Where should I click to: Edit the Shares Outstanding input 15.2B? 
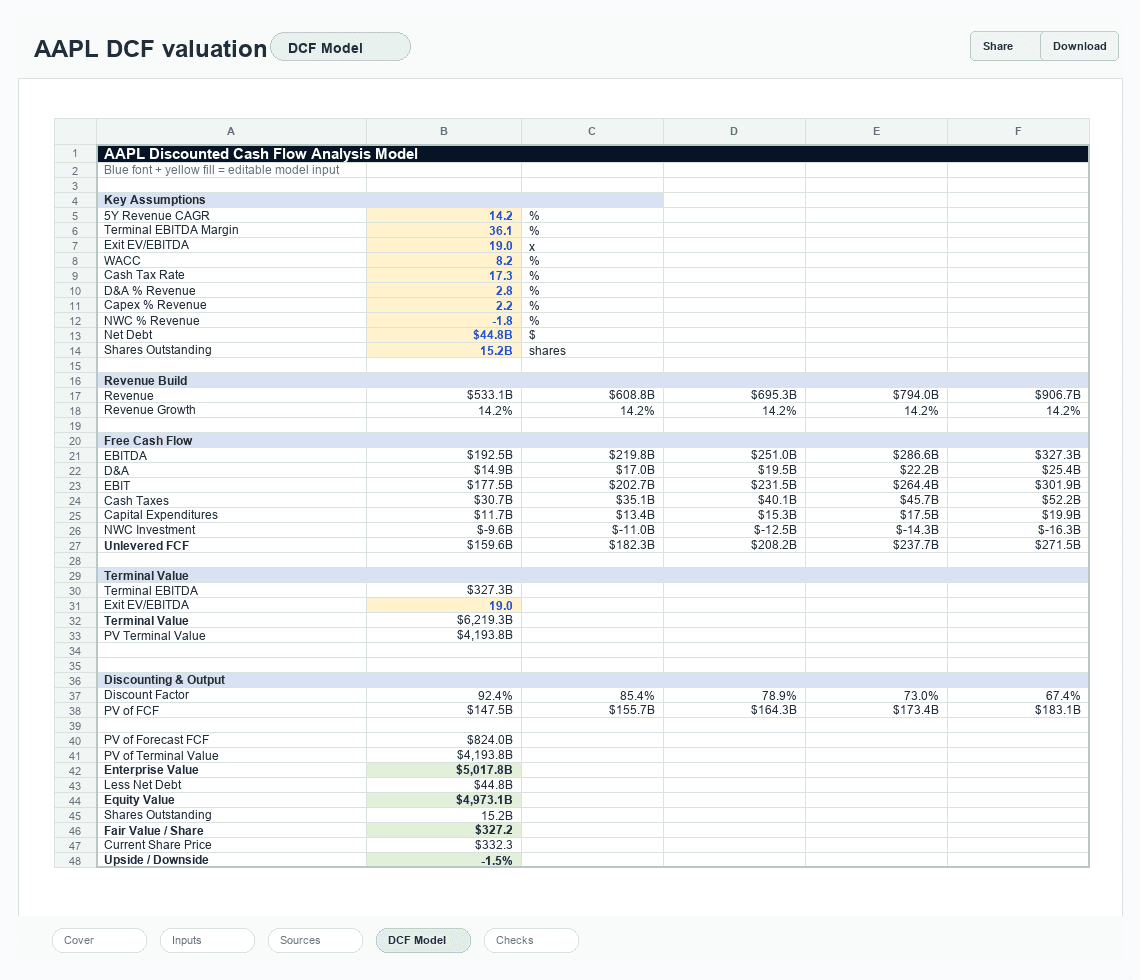pos(443,350)
